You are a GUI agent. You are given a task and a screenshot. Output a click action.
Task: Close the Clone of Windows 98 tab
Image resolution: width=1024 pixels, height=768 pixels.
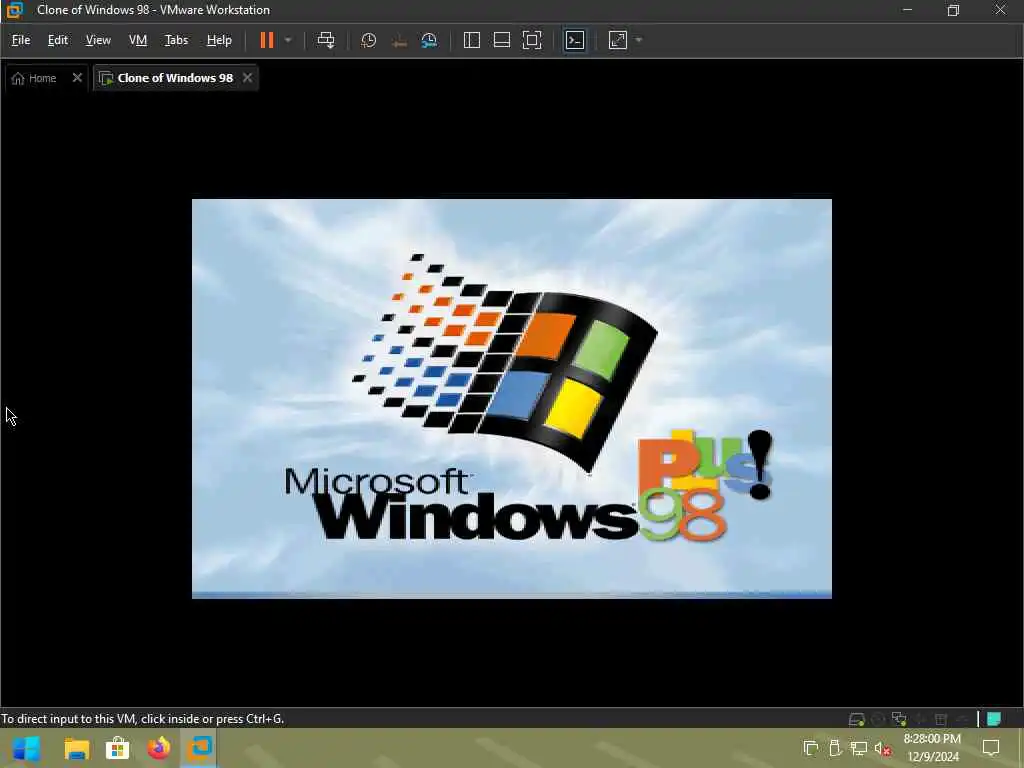click(248, 78)
